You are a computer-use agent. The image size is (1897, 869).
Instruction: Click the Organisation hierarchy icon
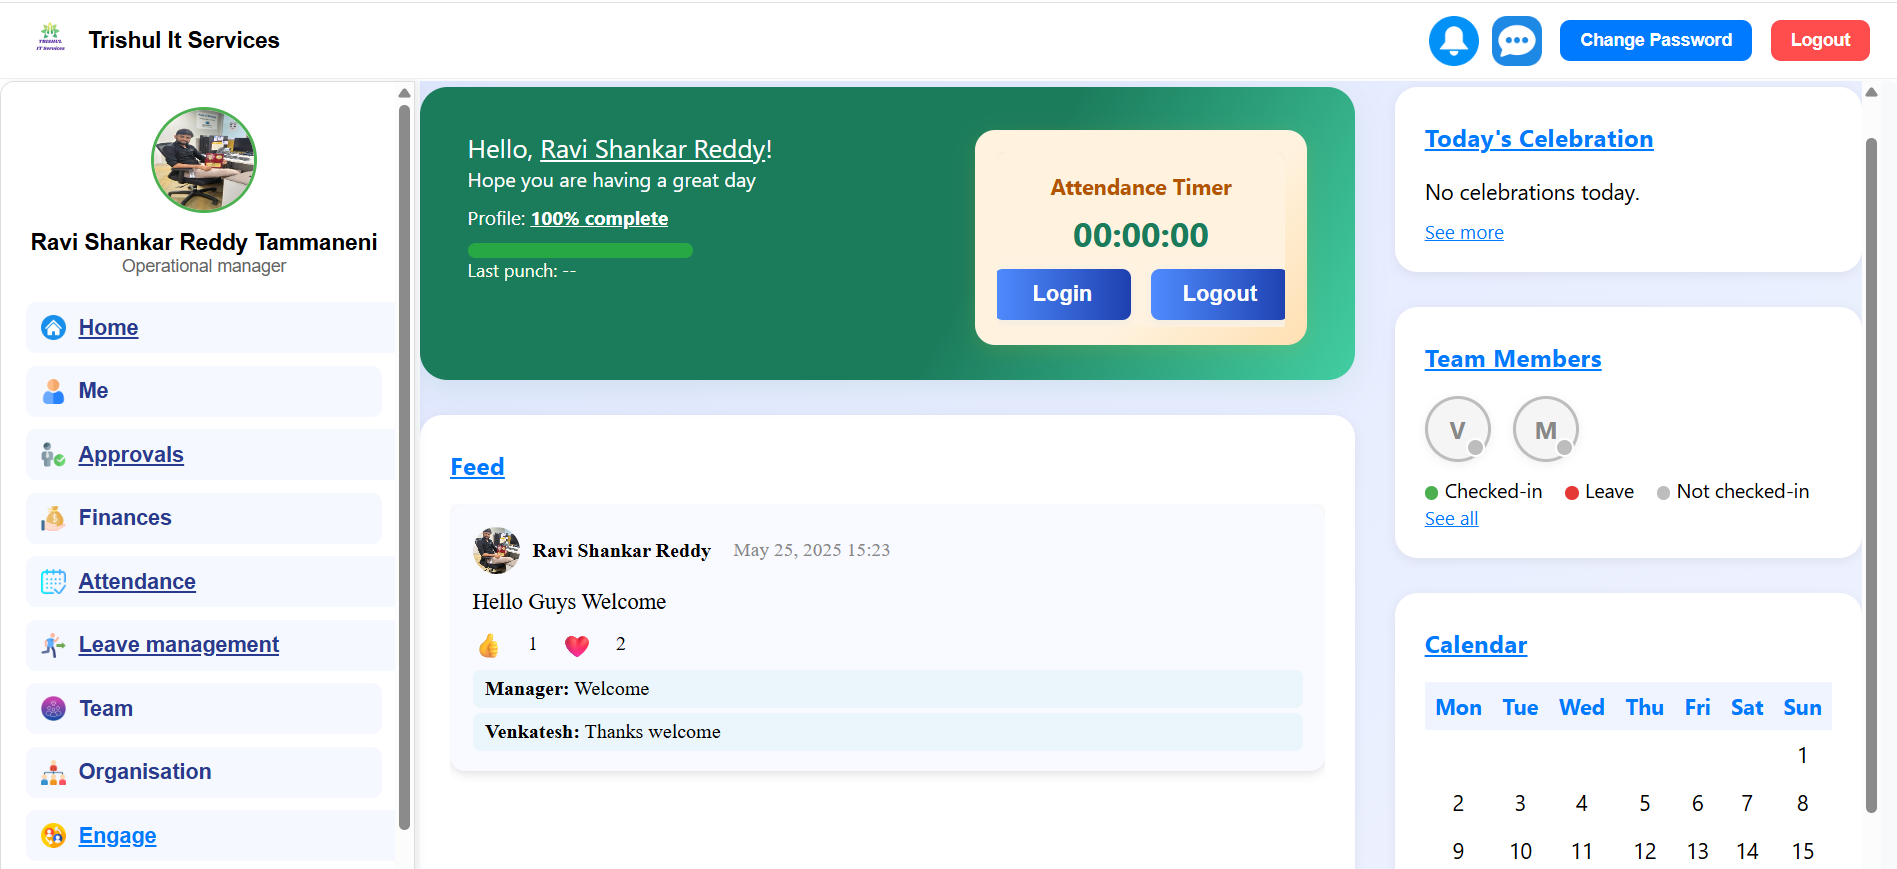(54, 772)
